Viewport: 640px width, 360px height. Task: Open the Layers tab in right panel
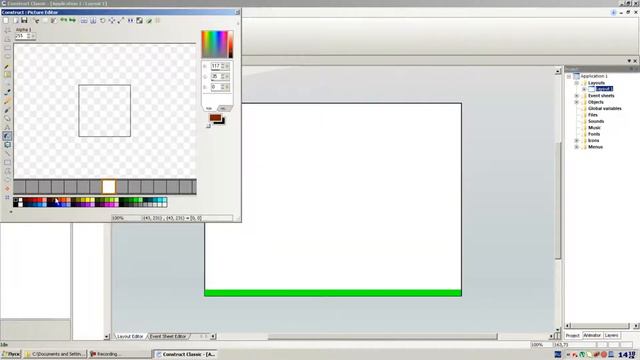611,336
